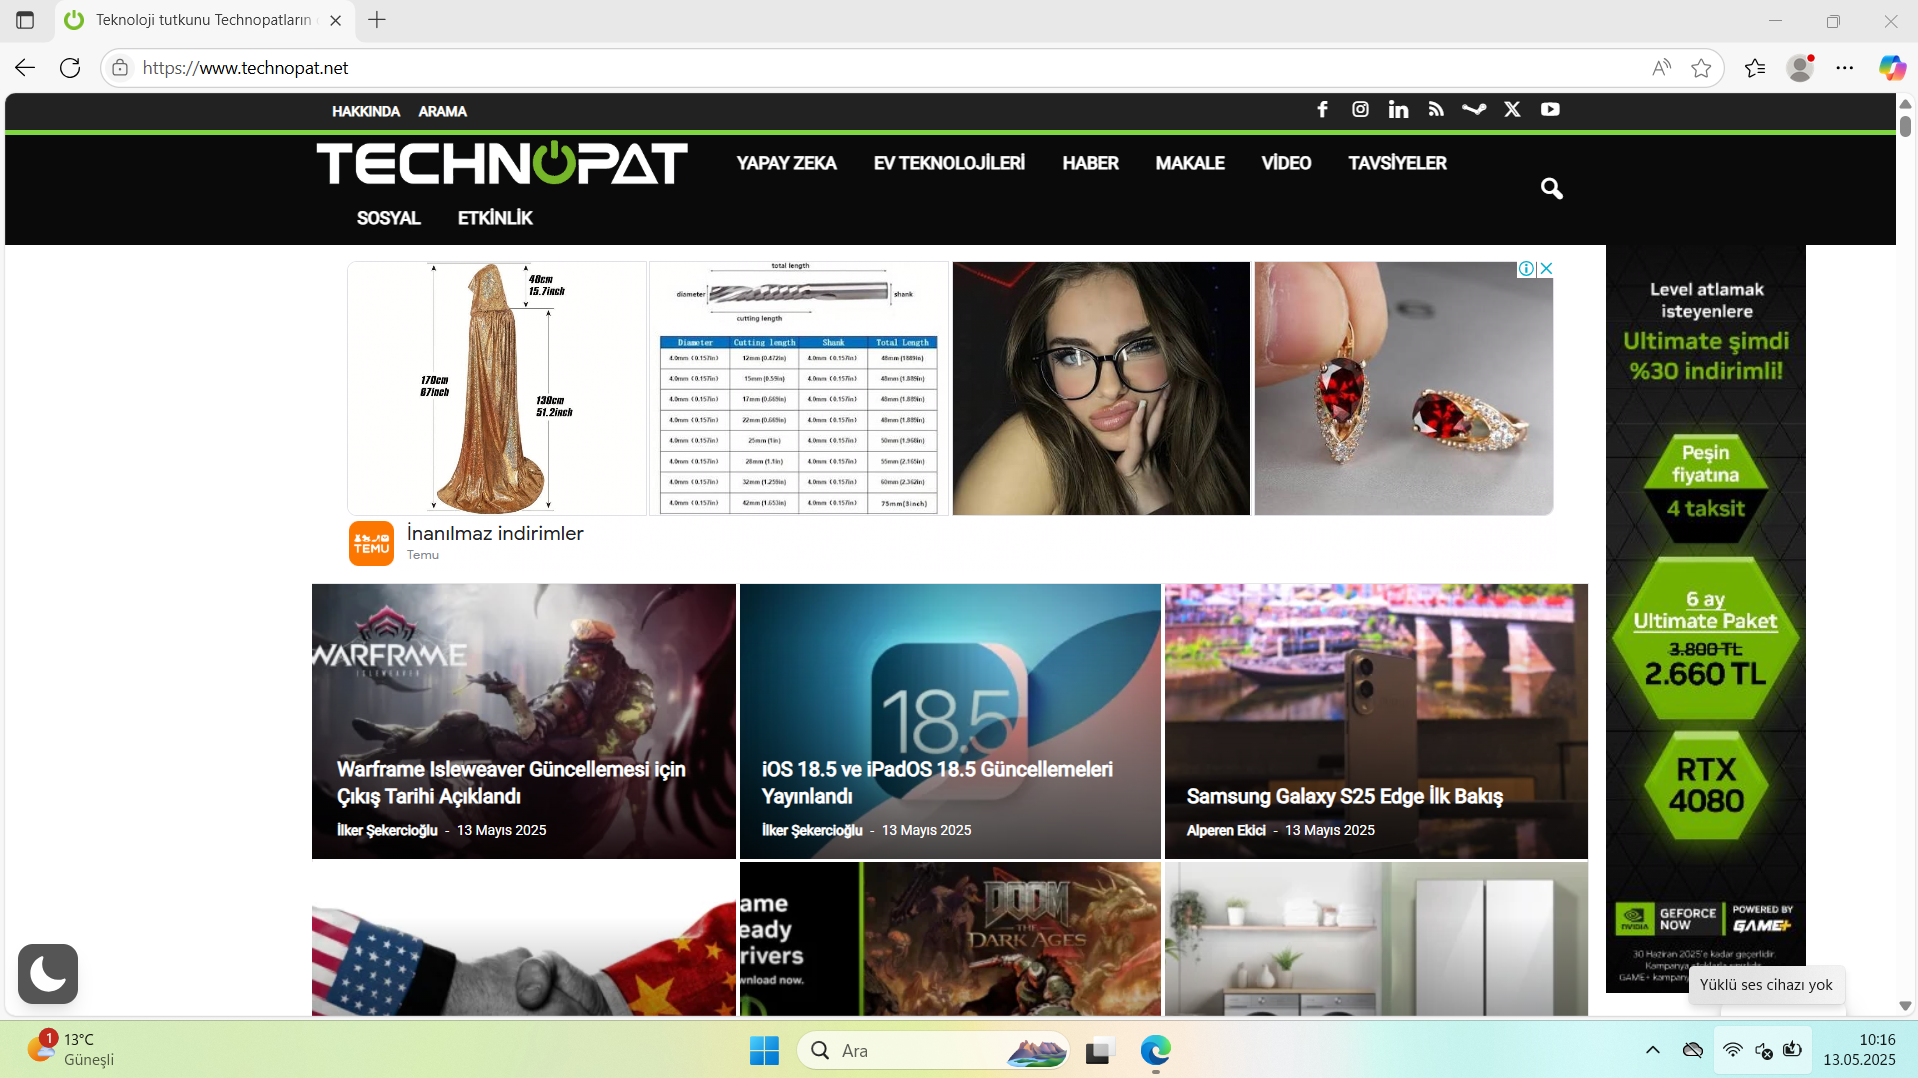Click the 'İnanılmaz indirimler' Temu ad title
1918x1078 pixels.
coord(495,533)
